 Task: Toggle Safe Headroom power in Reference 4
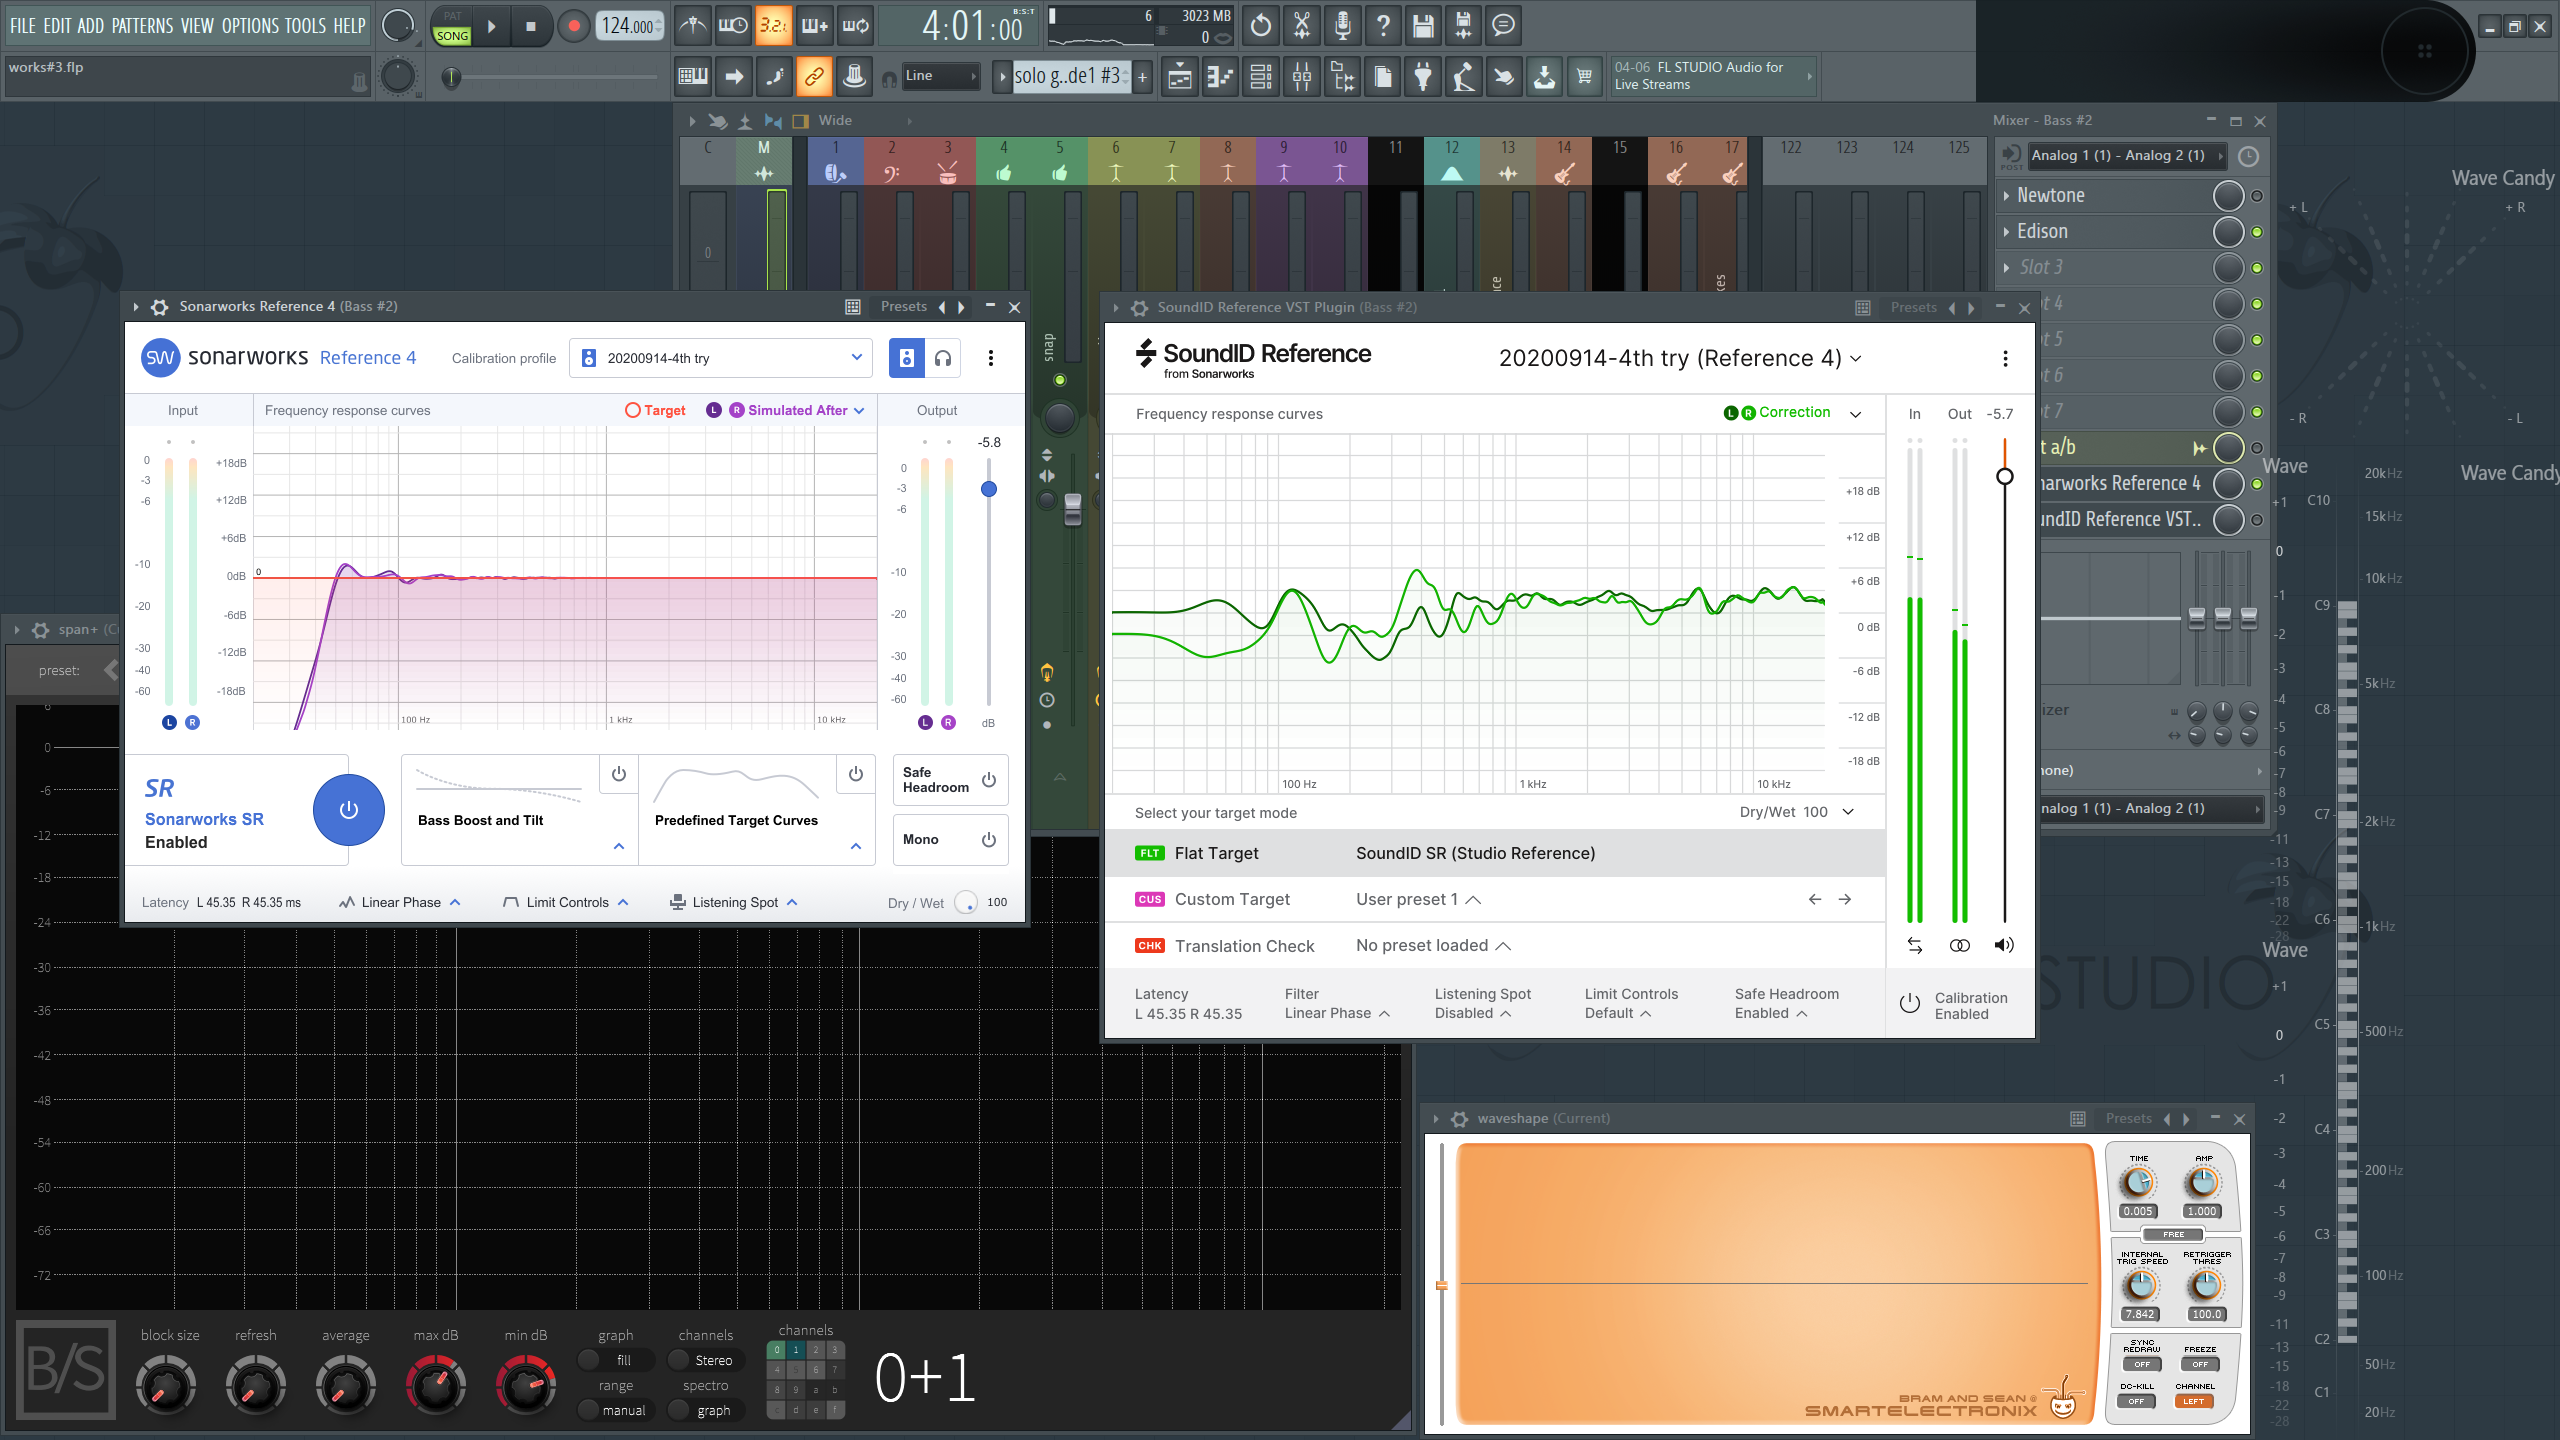(989, 780)
